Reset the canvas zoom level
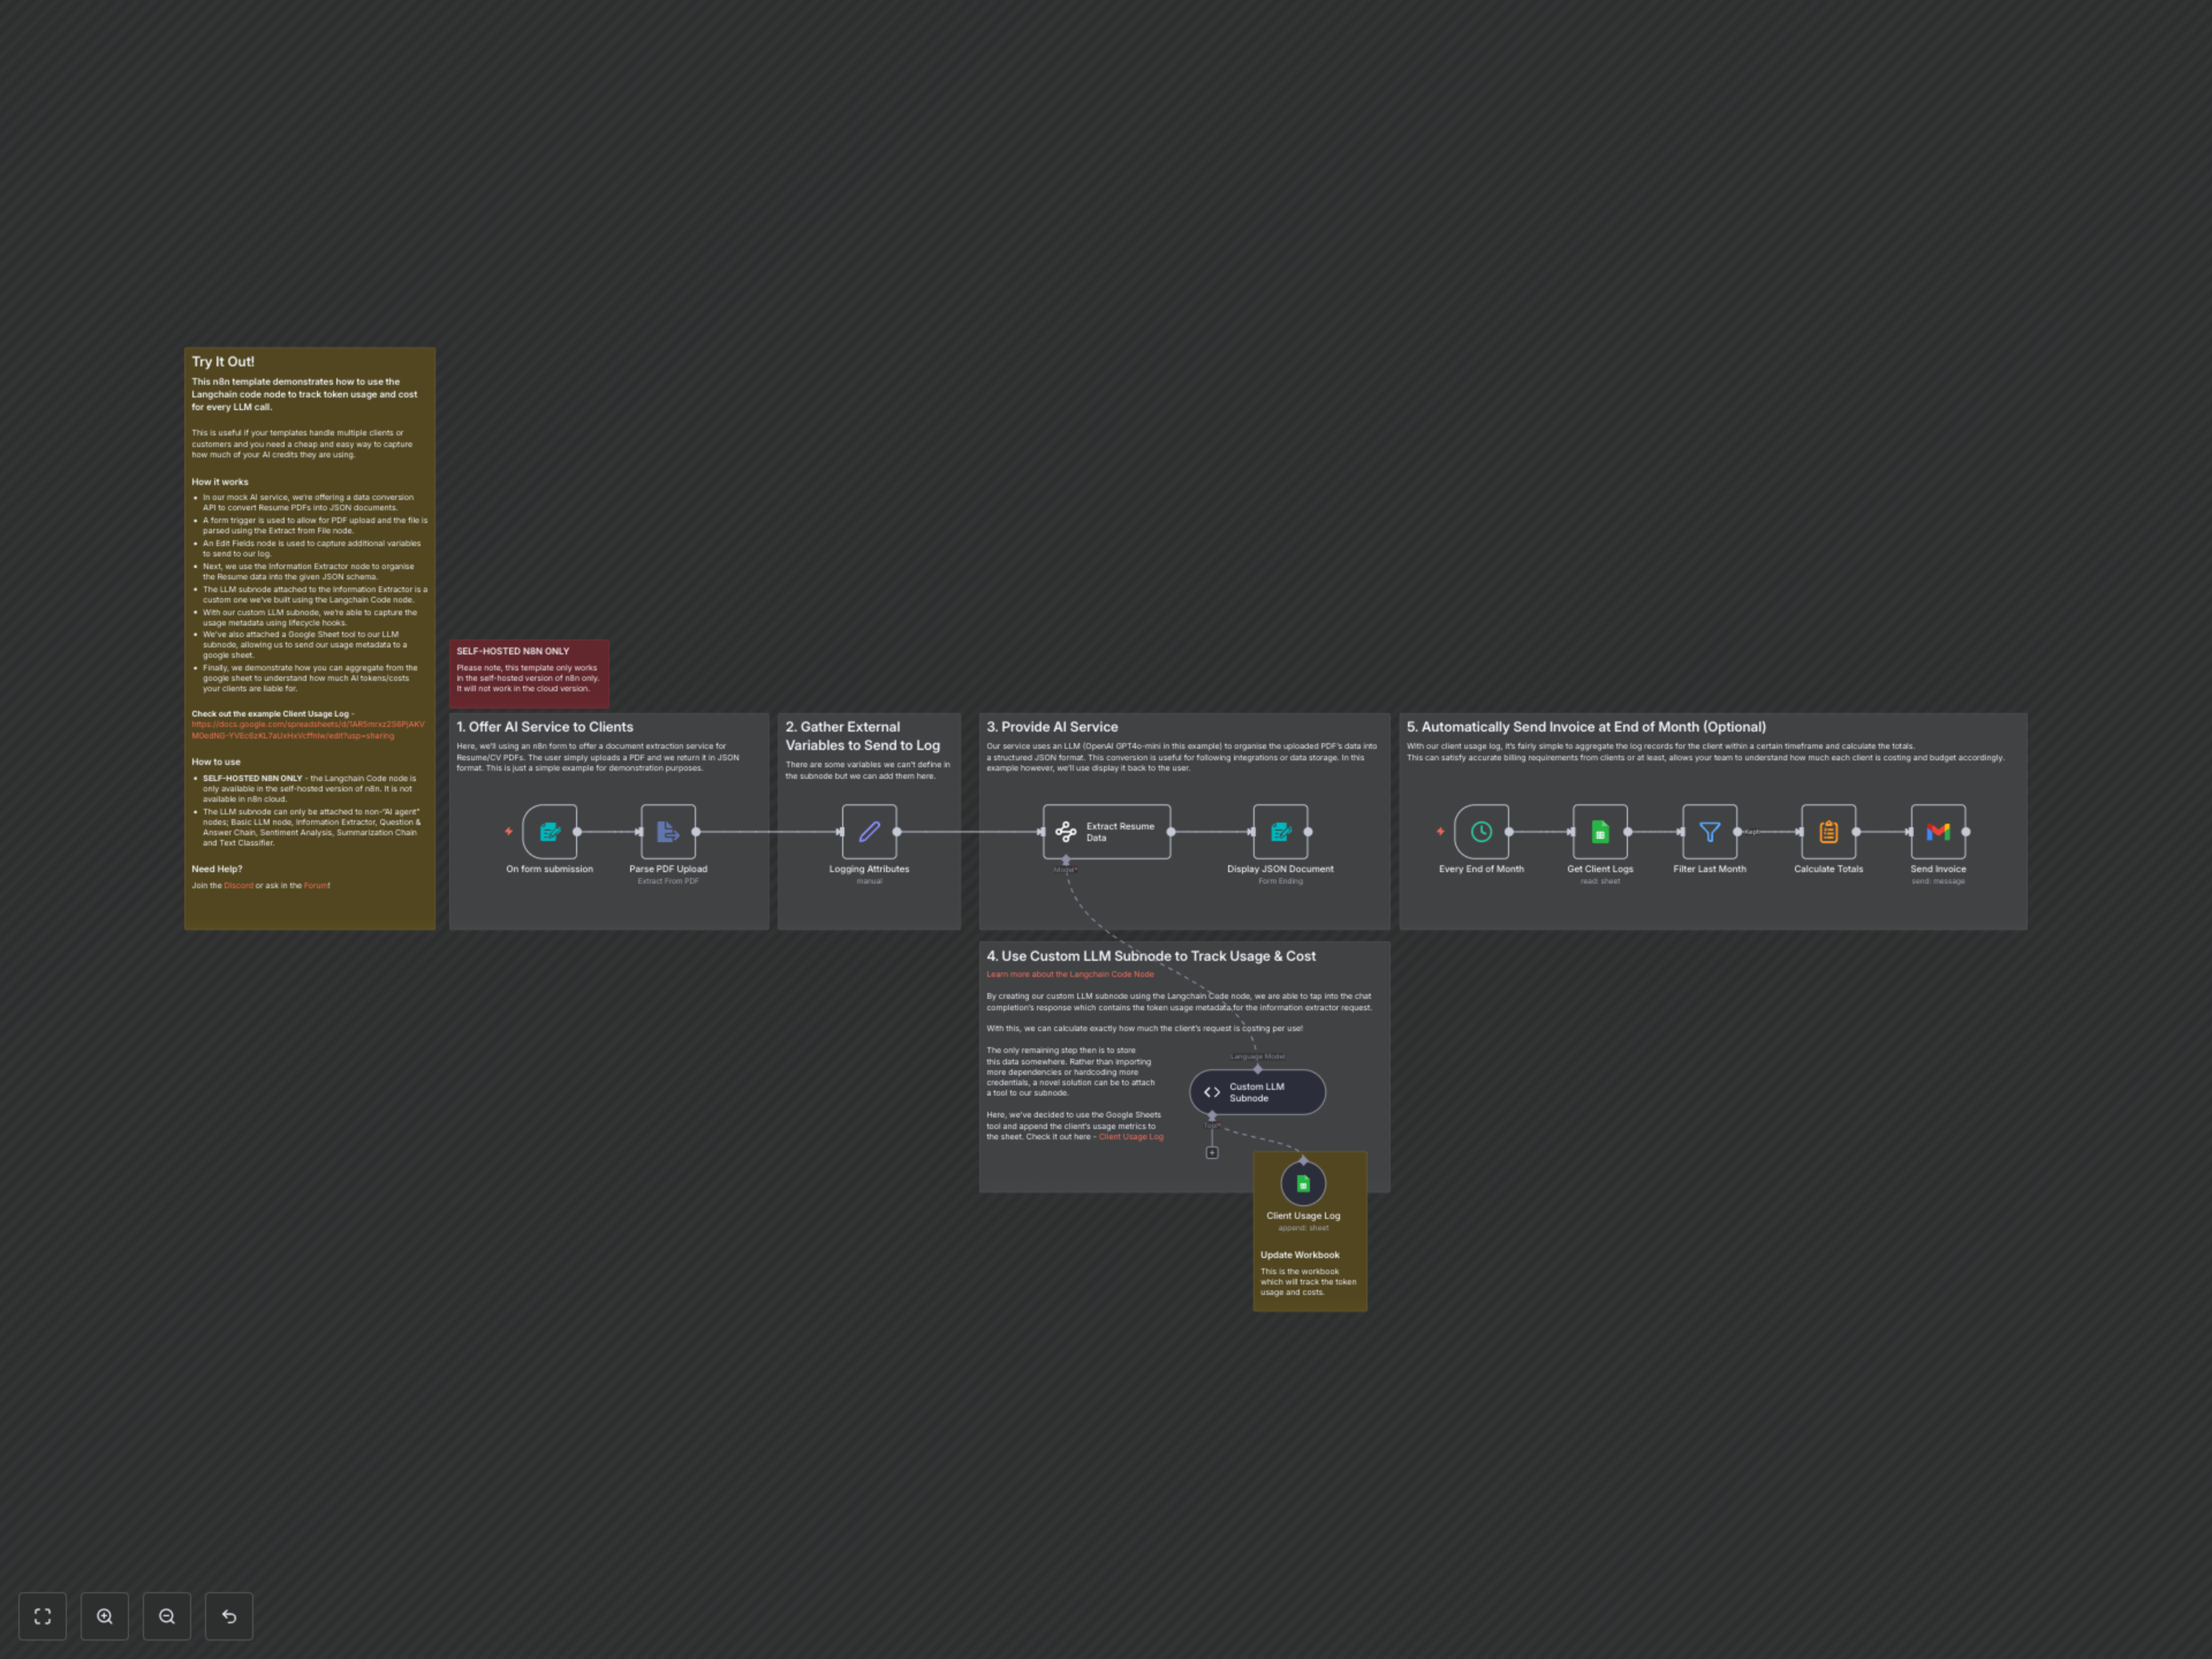 coord(229,1616)
